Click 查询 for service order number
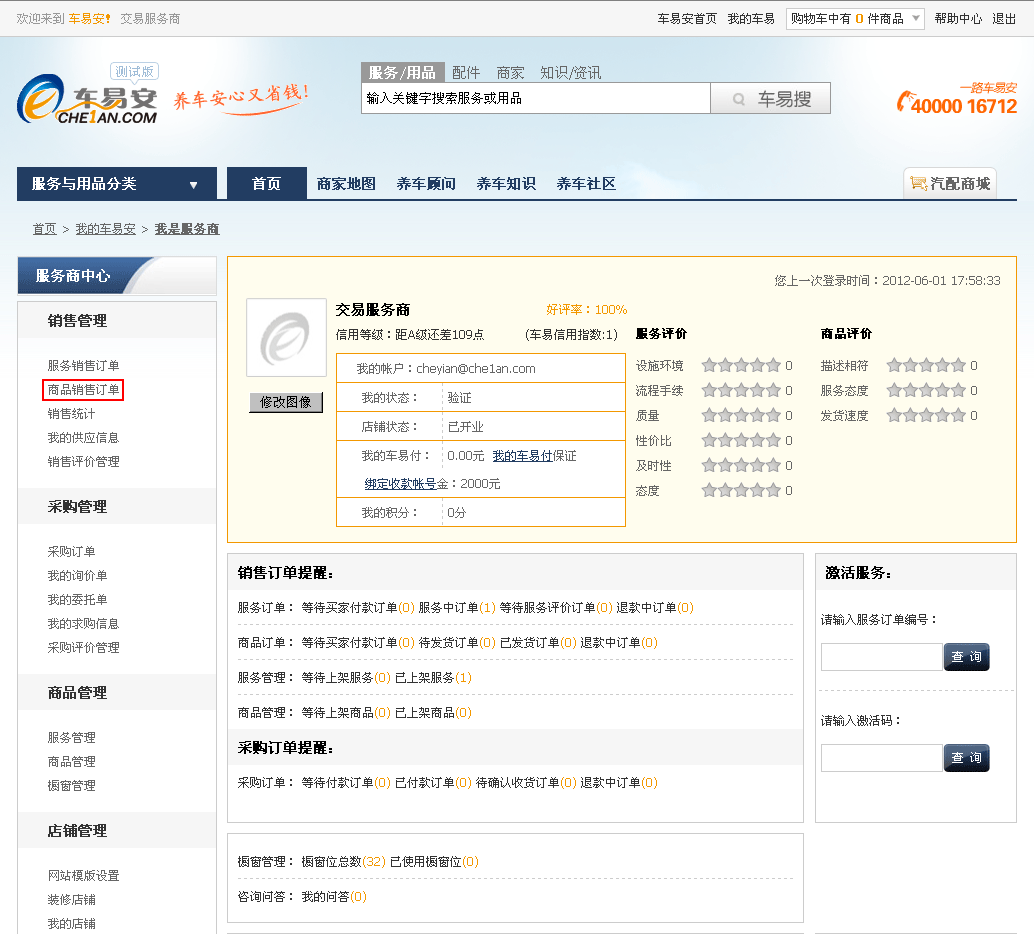Screen dimensions: 1034x934 [x=967, y=657]
